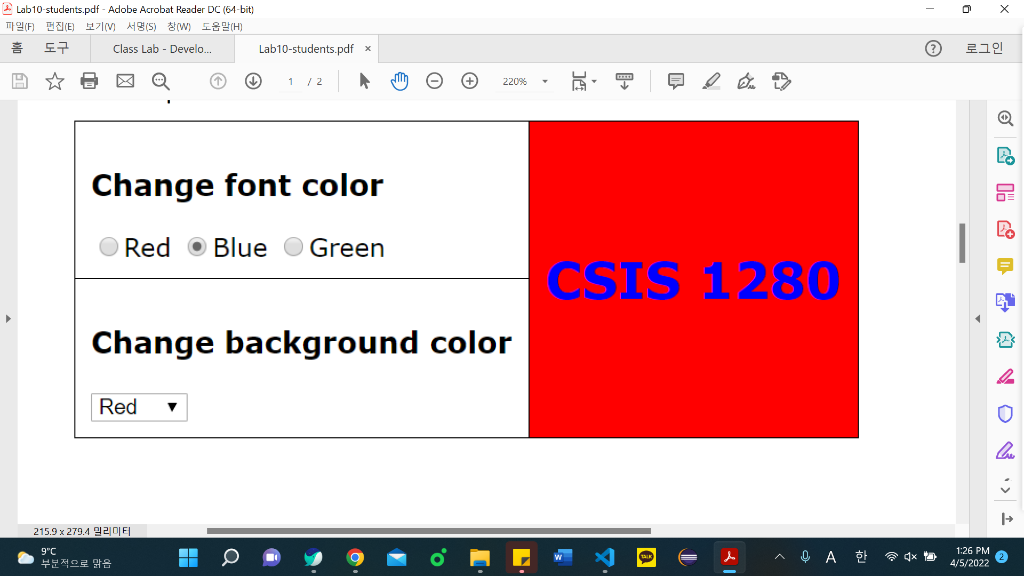
Task: Click the Print icon
Action: pyautogui.click(x=89, y=81)
